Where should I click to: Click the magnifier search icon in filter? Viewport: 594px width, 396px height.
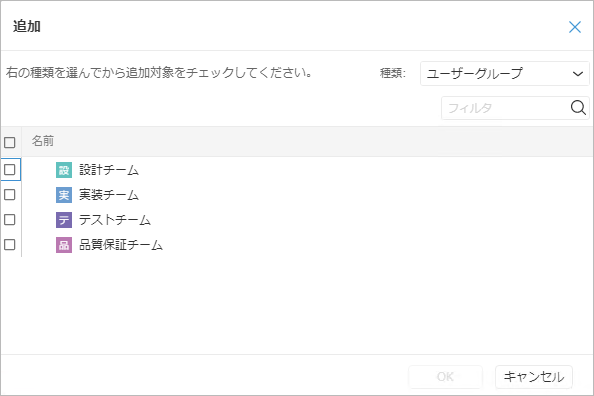point(578,108)
